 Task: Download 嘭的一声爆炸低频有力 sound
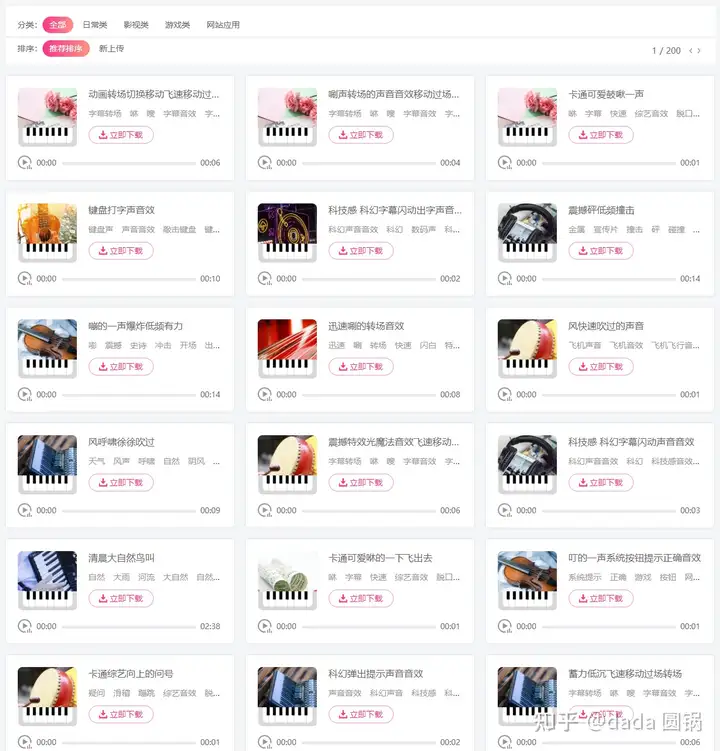pos(121,366)
